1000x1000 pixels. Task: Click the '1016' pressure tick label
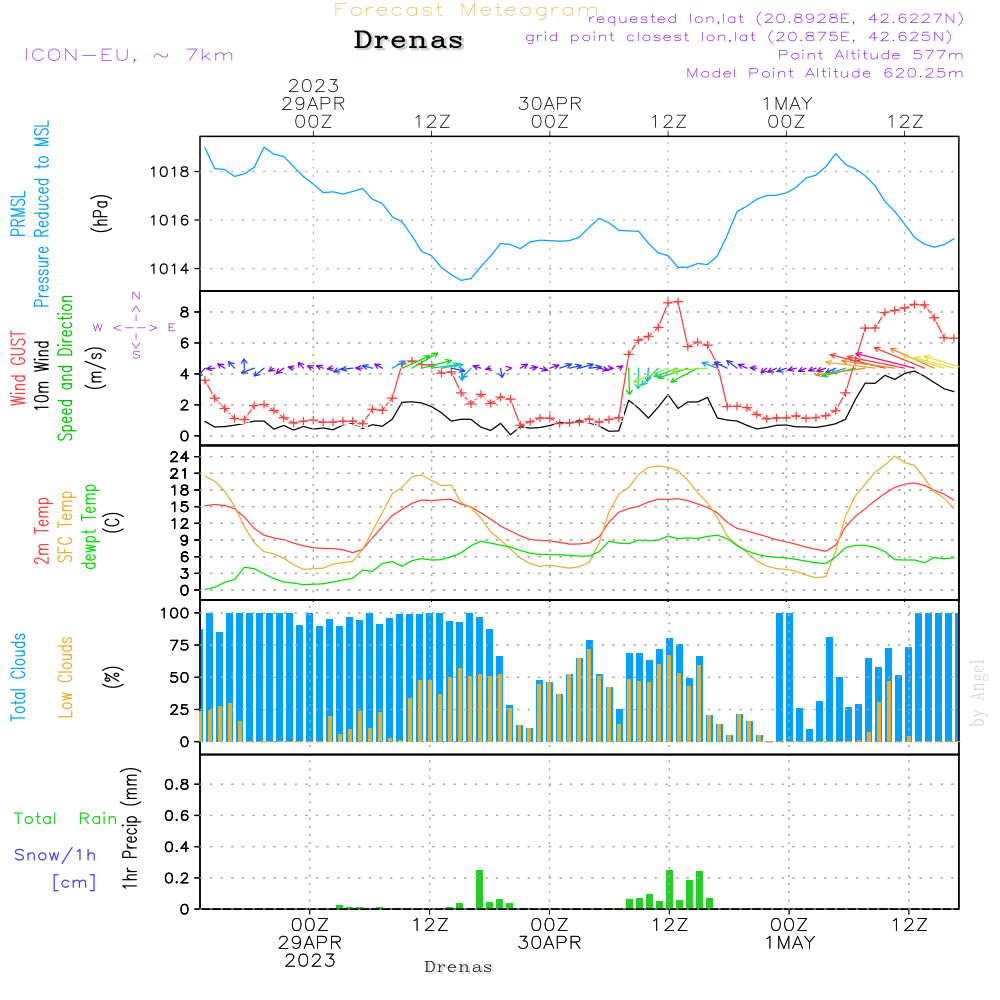pos(170,221)
